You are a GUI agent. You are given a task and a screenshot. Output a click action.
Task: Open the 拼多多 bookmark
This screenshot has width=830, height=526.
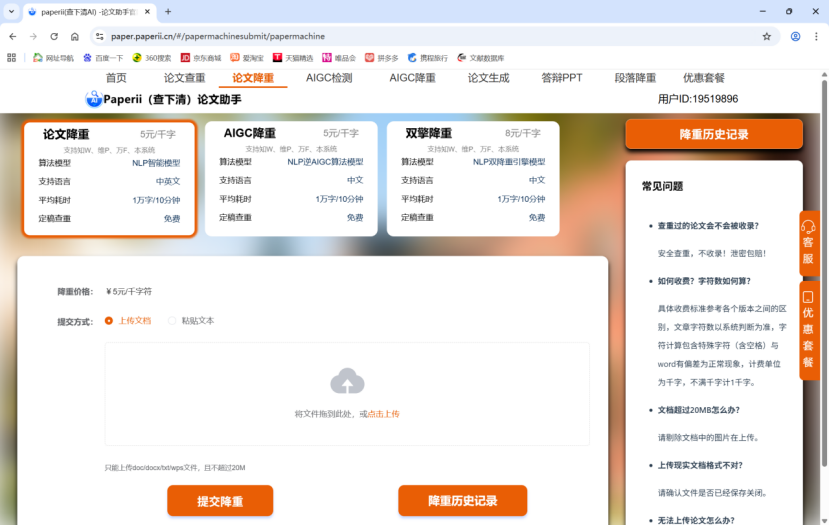(x=381, y=58)
